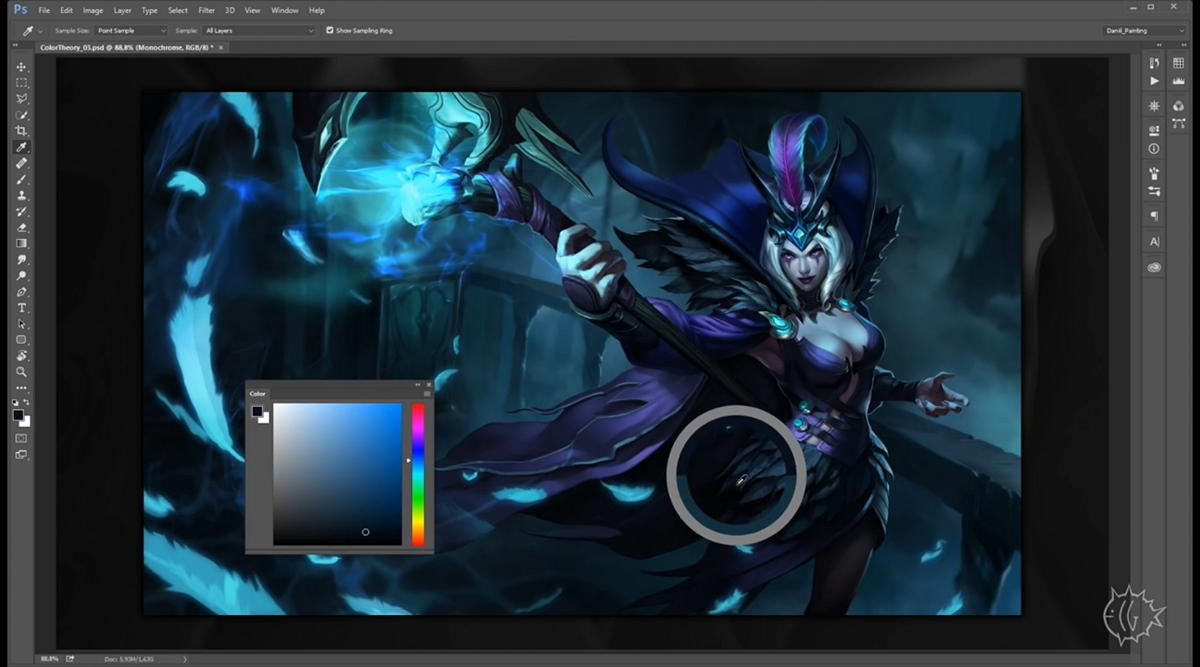This screenshot has width=1200, height=667.
Task: Select the Eyedropper tool in the toolbox
Action: 21,147
